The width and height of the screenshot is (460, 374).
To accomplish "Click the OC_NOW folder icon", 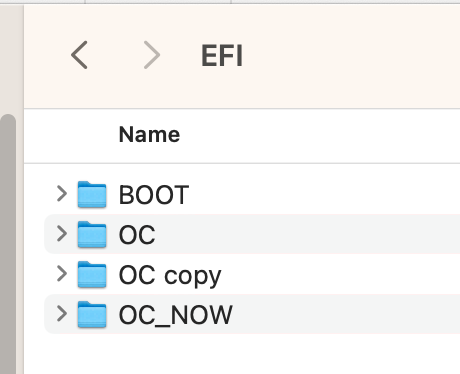I will coord(92,314).
